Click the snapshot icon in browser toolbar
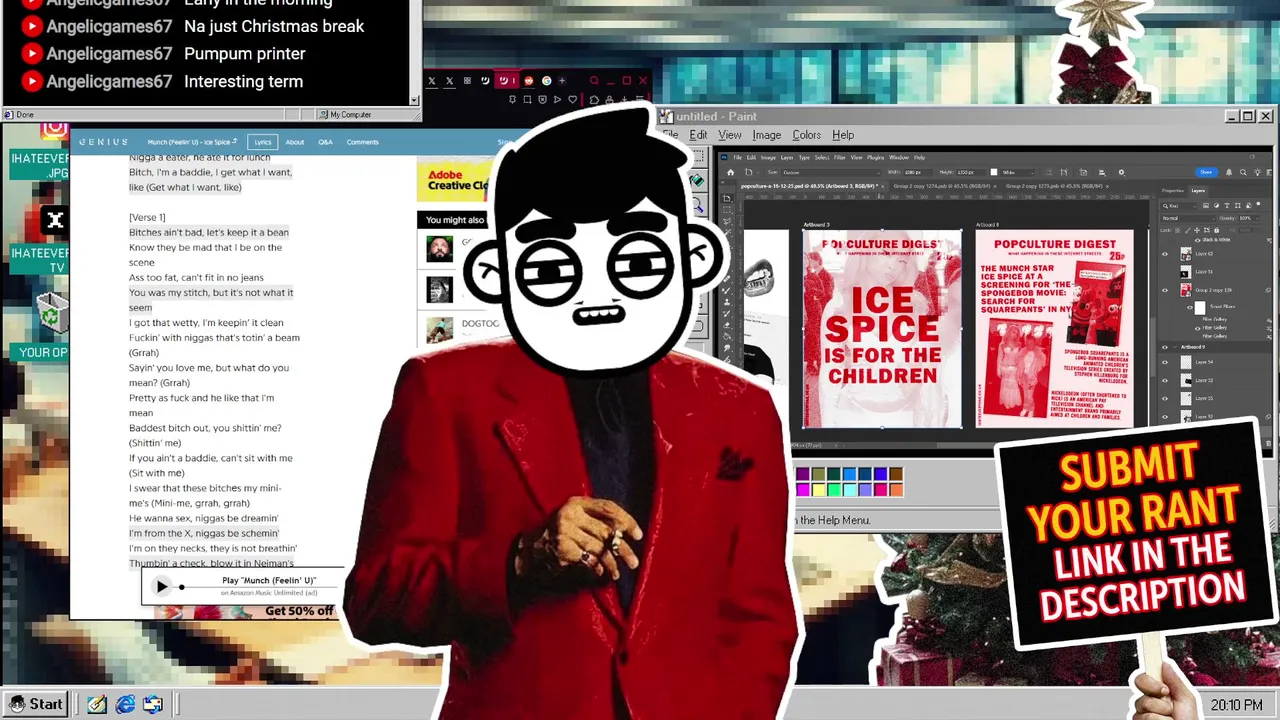The width and height of the screenshot is (1280, 720). point(527,100)
